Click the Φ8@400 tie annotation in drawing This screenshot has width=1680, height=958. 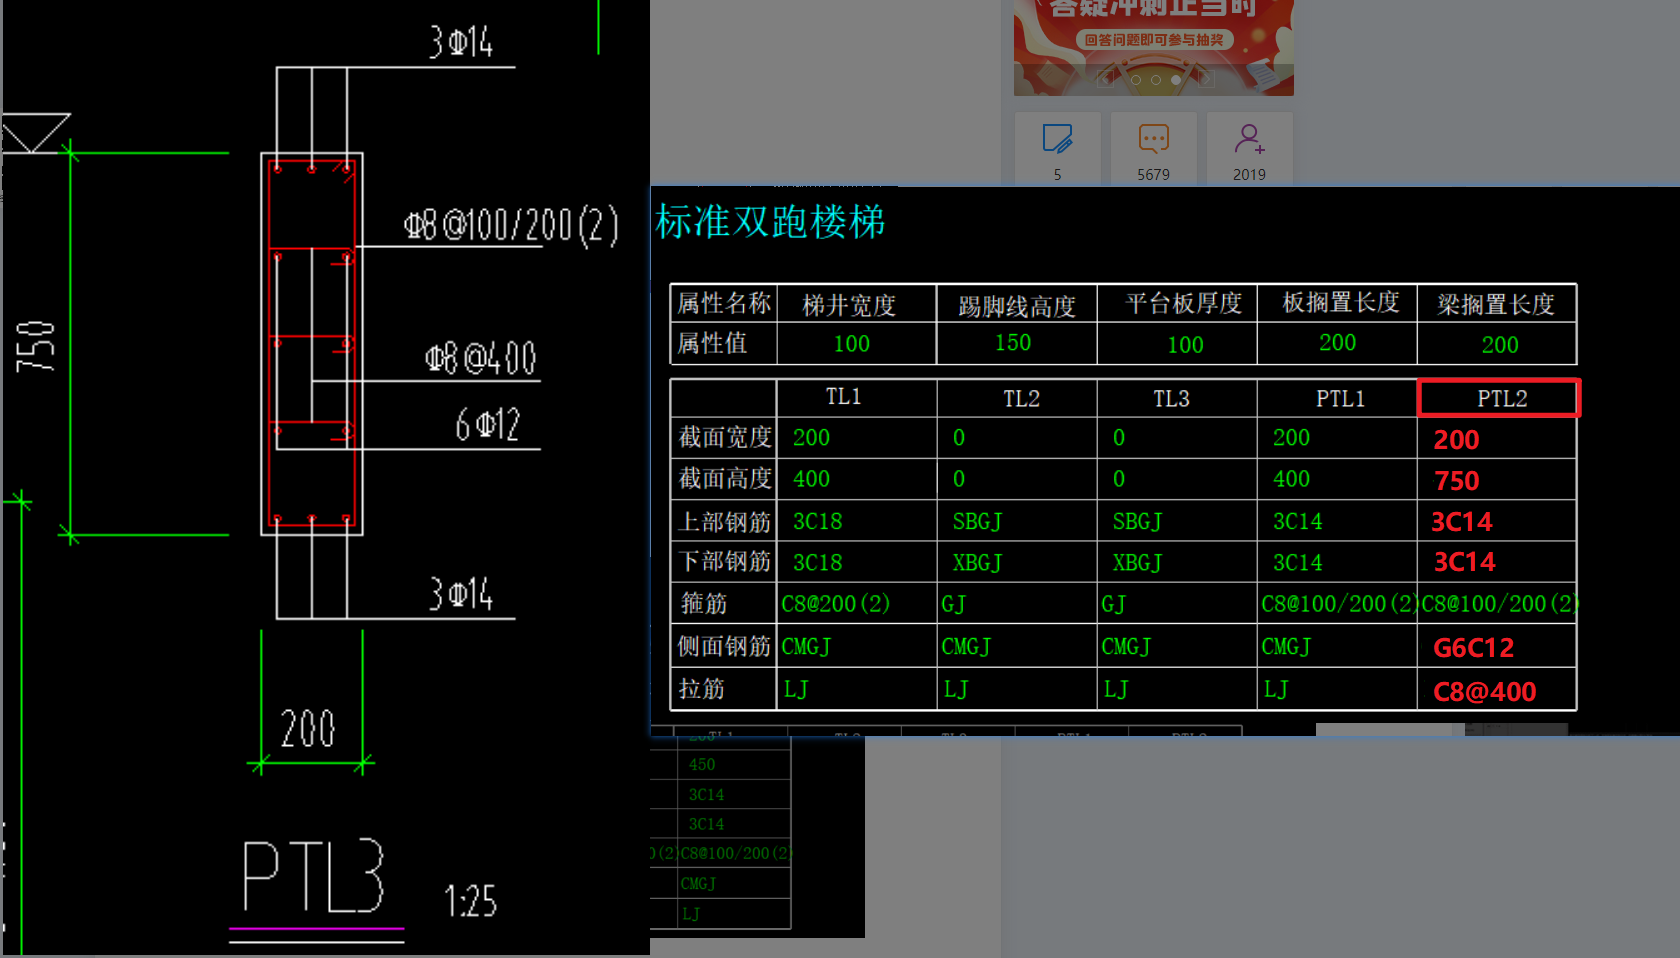pos(480,358)
